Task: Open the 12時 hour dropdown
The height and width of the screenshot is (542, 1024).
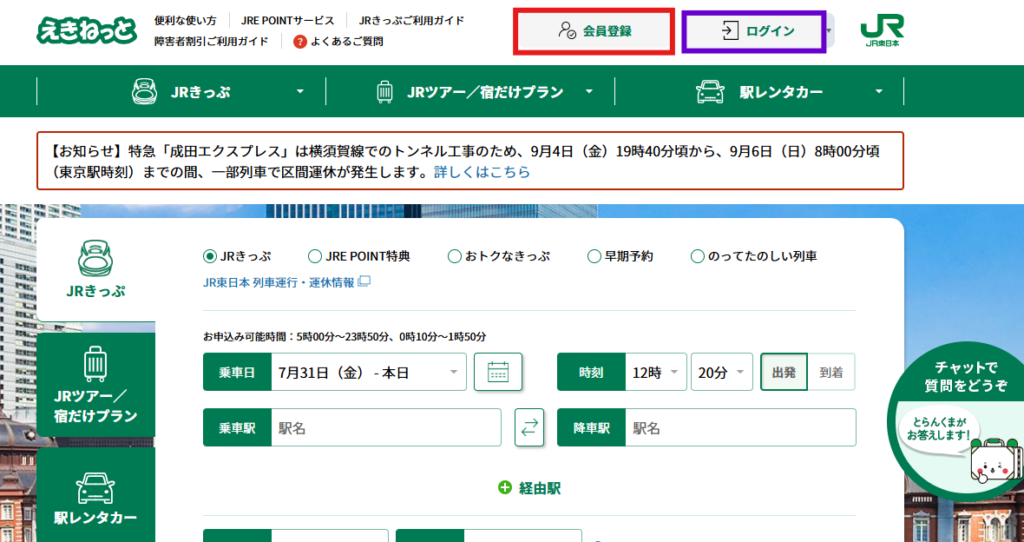Action: pyautogui.click(x=656, y=372)
